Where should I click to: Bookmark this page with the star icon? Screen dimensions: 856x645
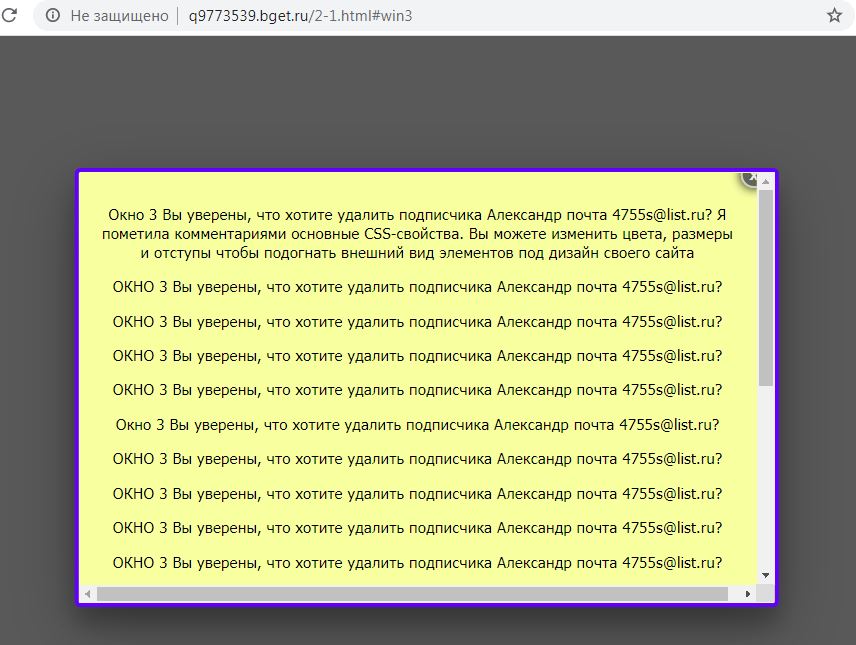point(834,15)
